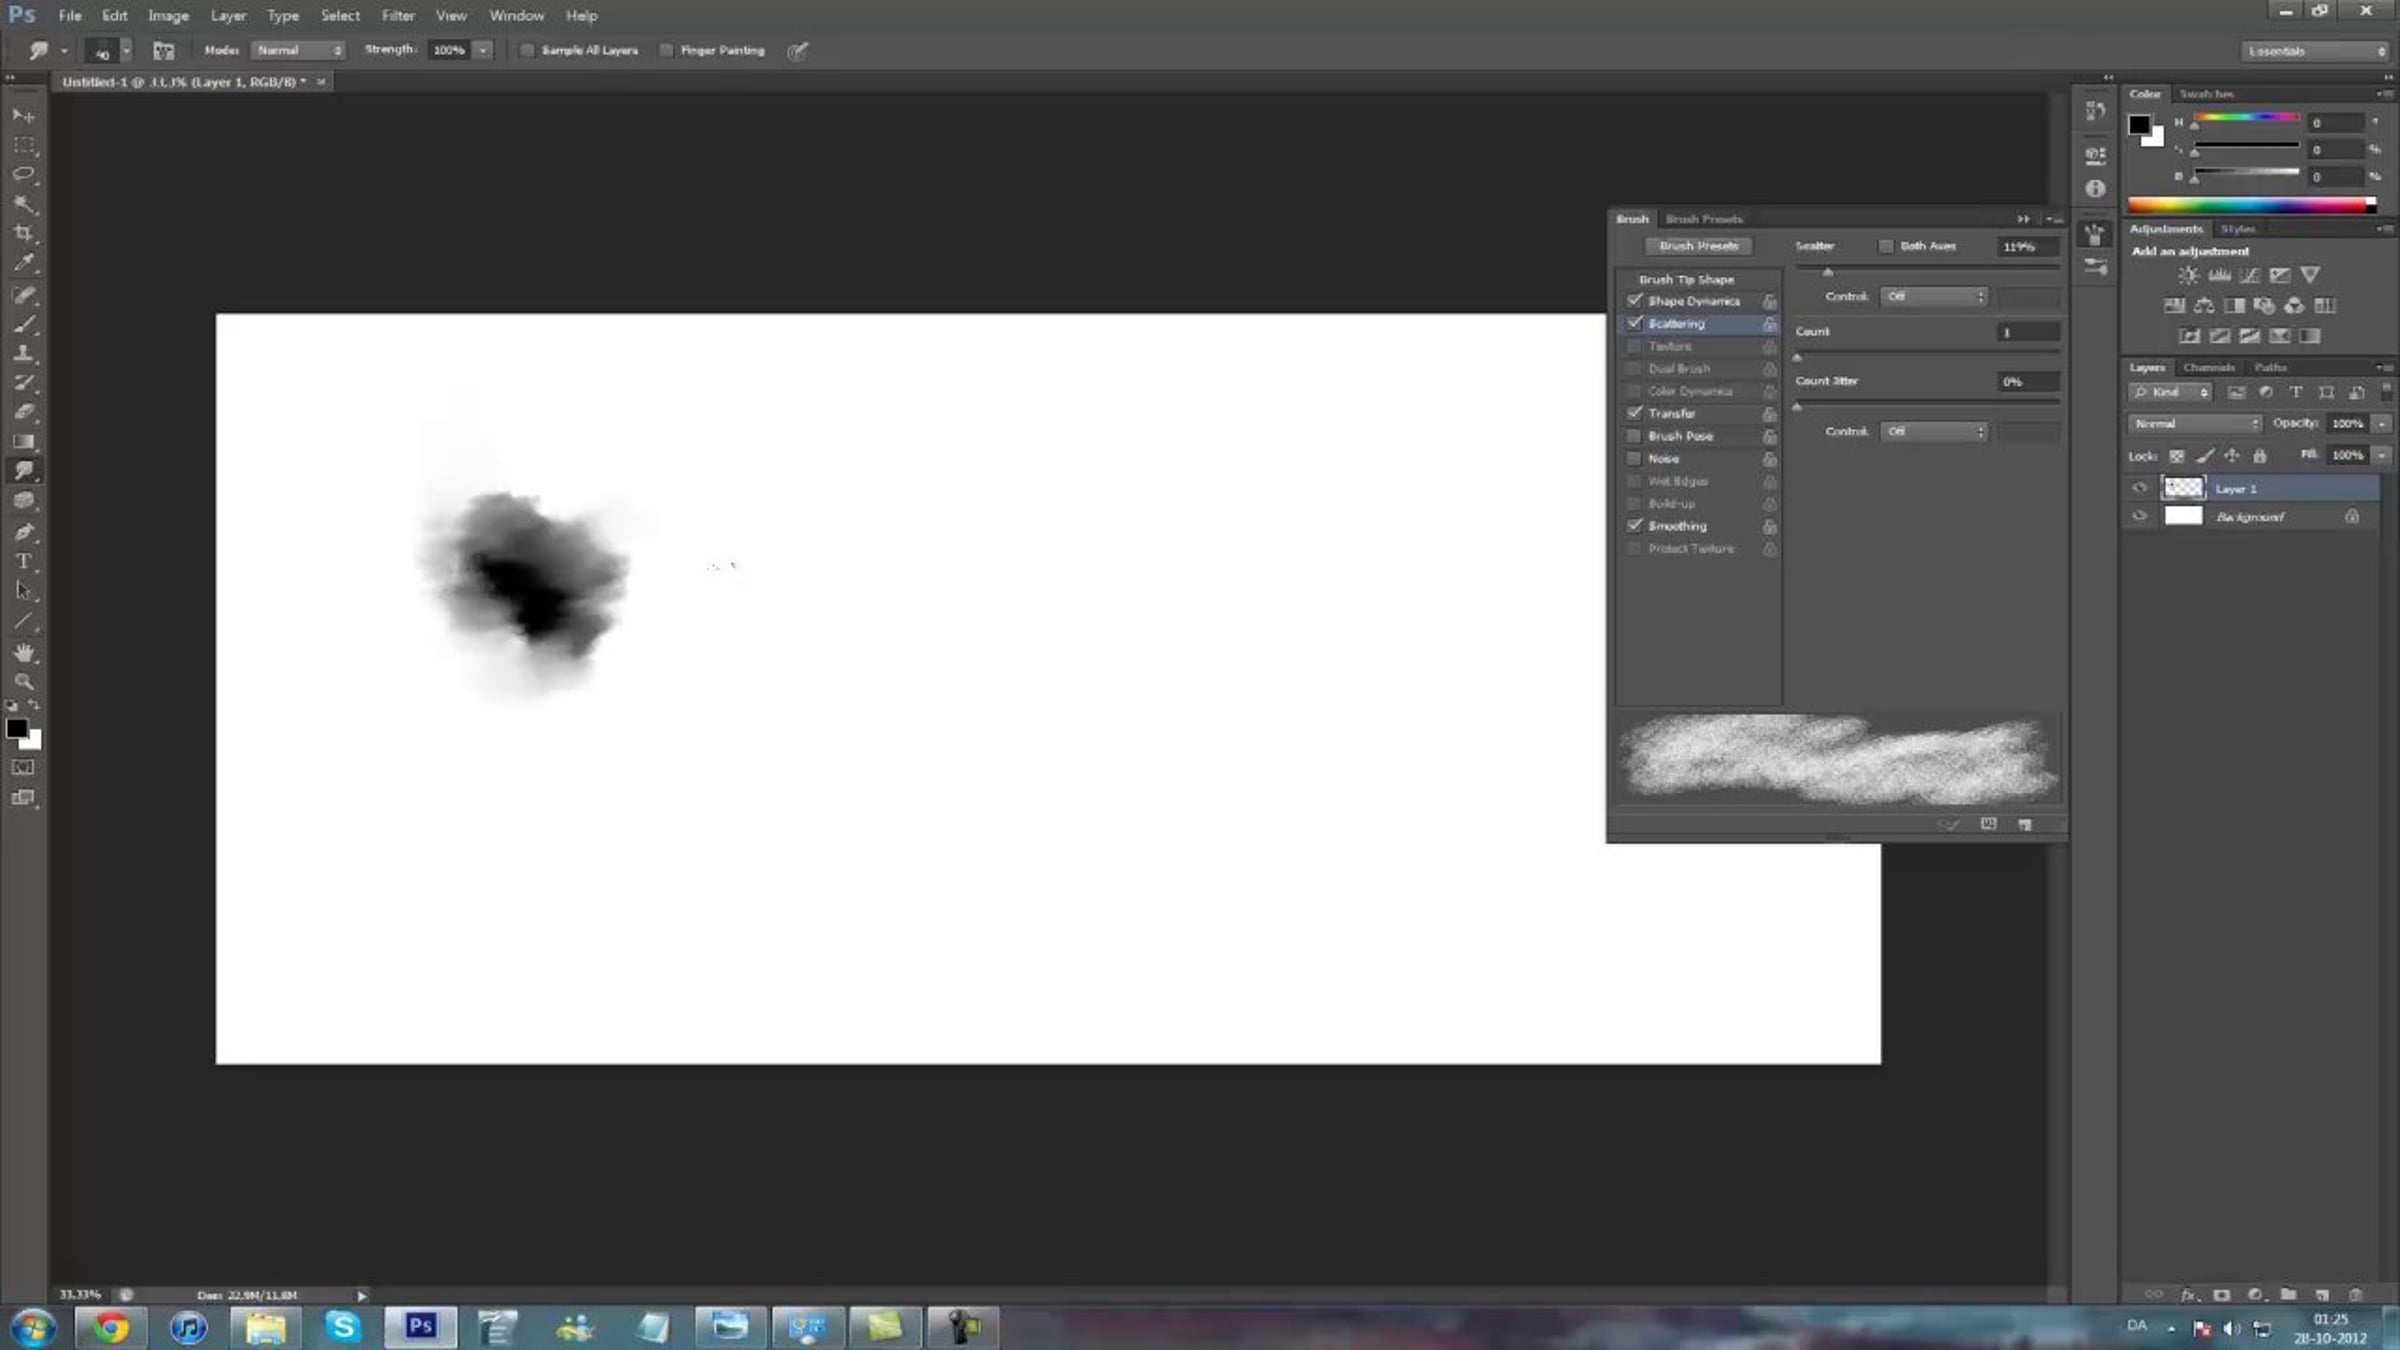Select the Eyedropper tool
The height and width of the screenshot is (1350, 2400).
24,263
